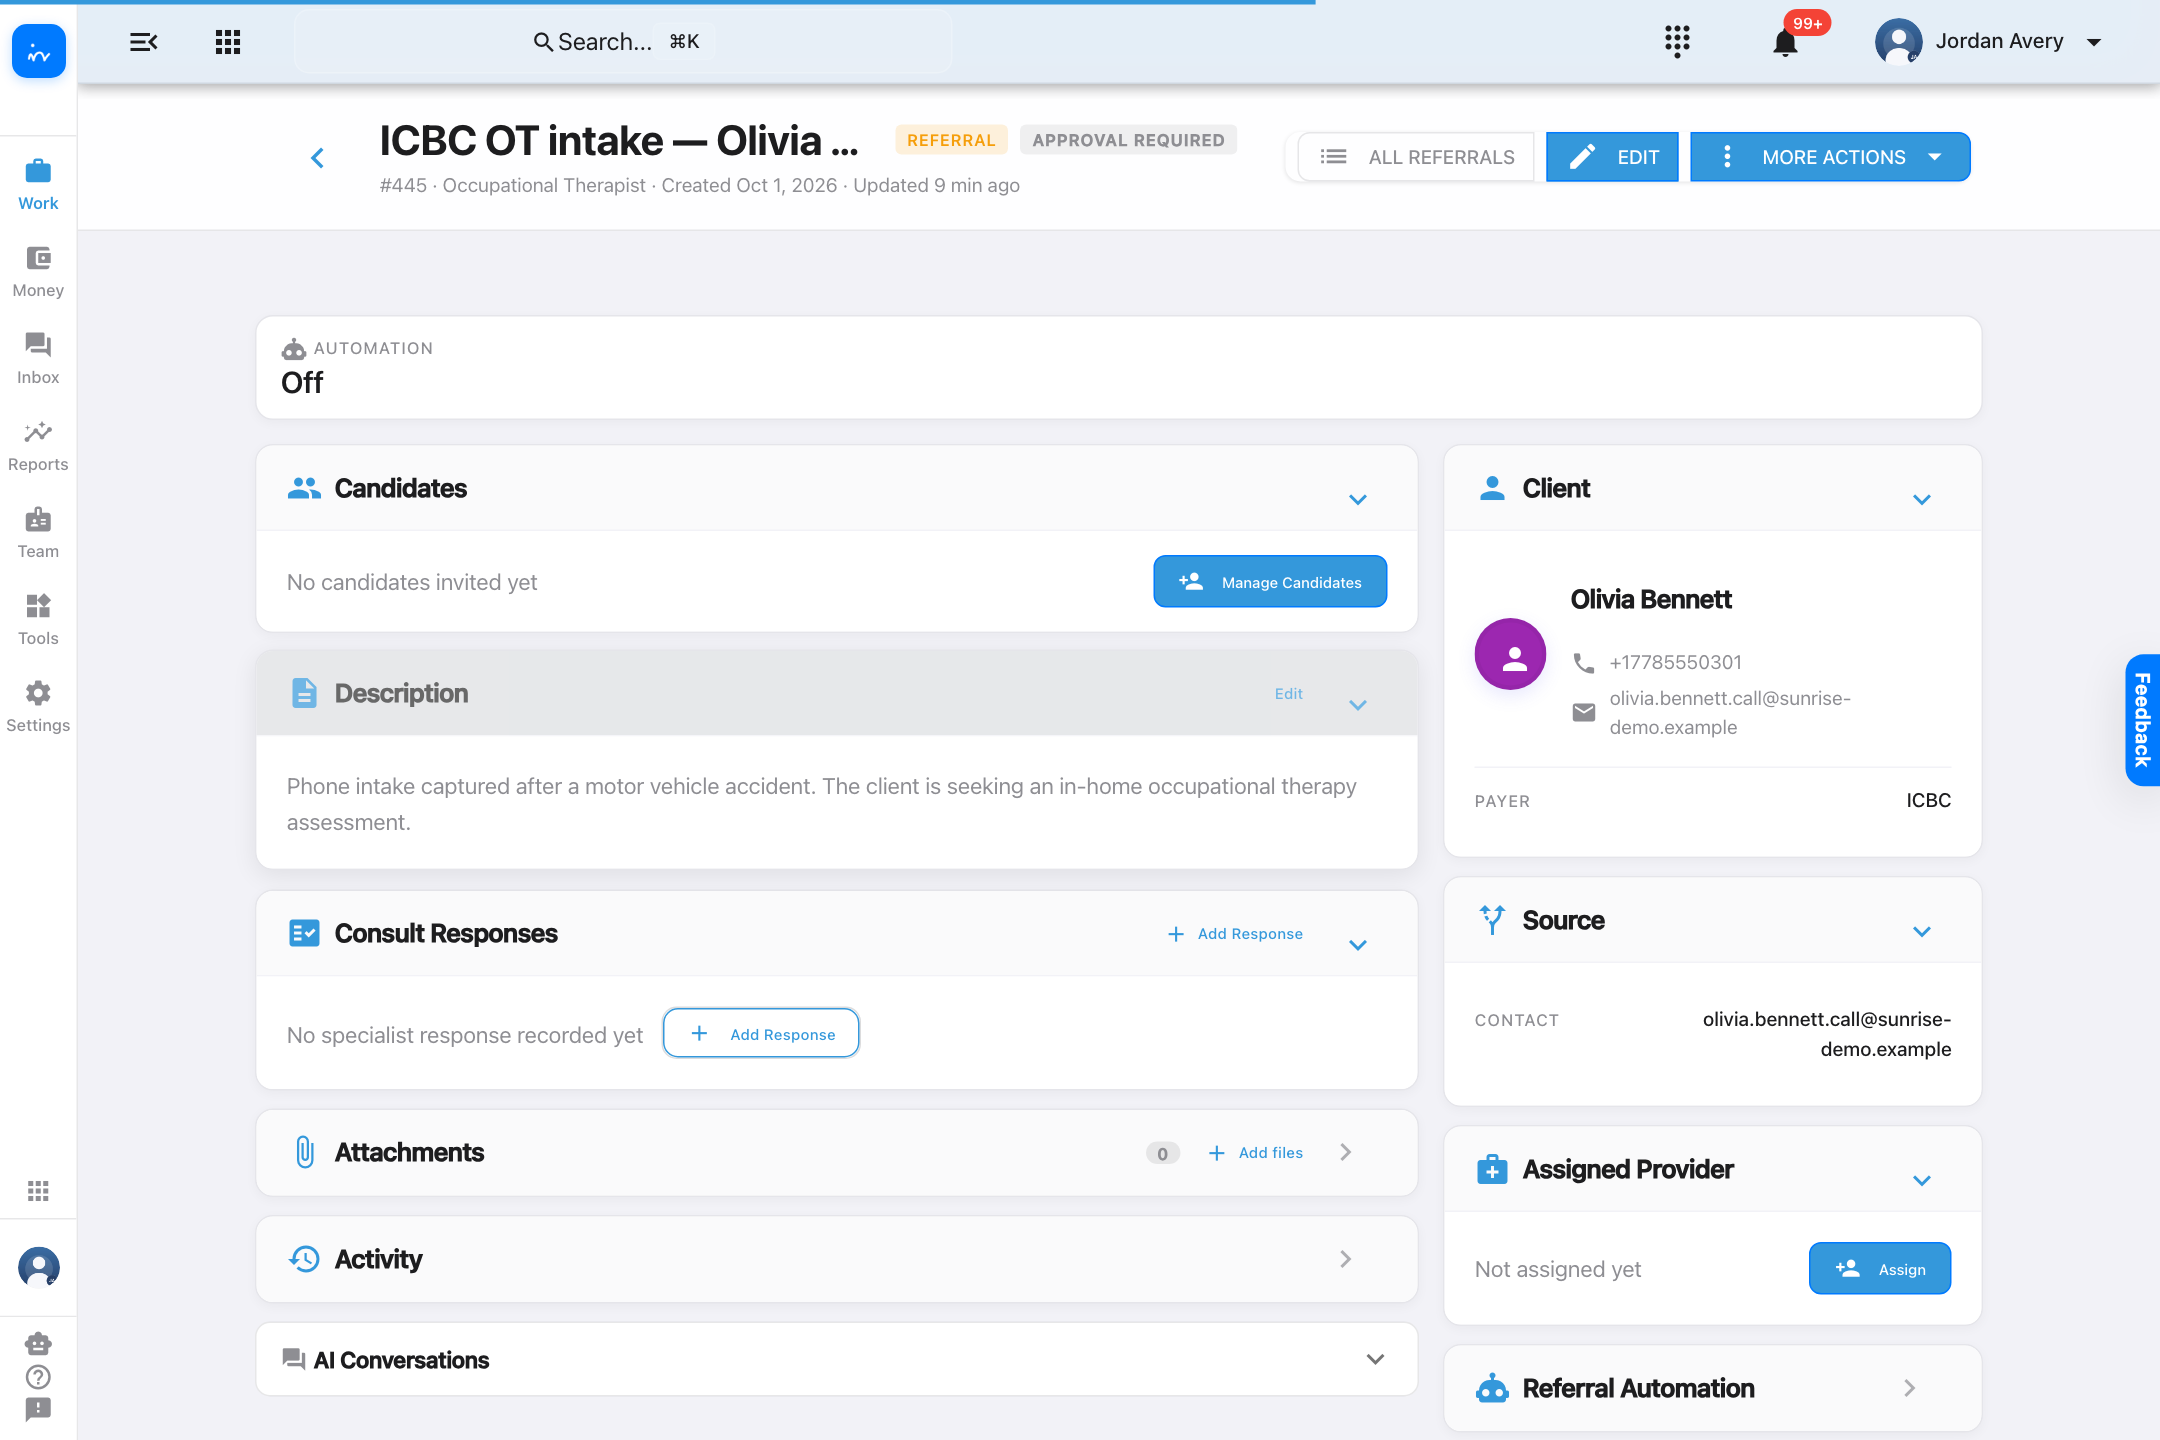Click the EDIT button

(1612, 157)
